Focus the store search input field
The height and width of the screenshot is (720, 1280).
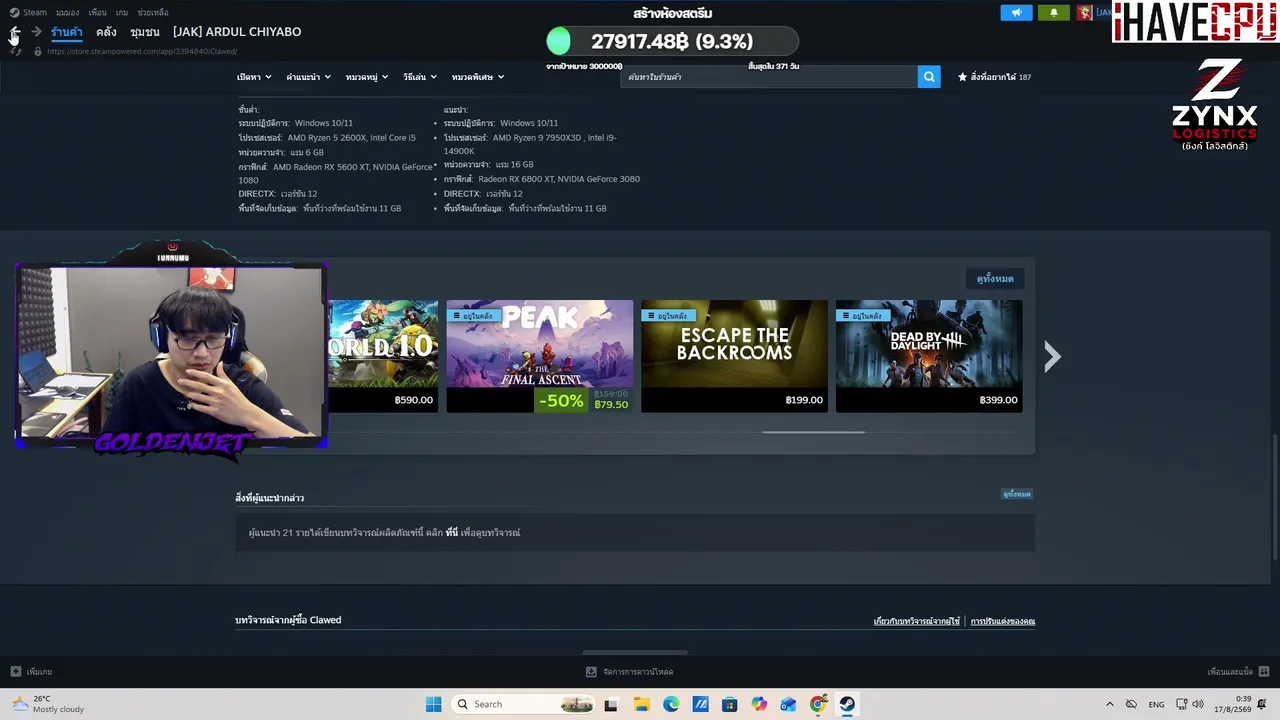pos(768,77)
